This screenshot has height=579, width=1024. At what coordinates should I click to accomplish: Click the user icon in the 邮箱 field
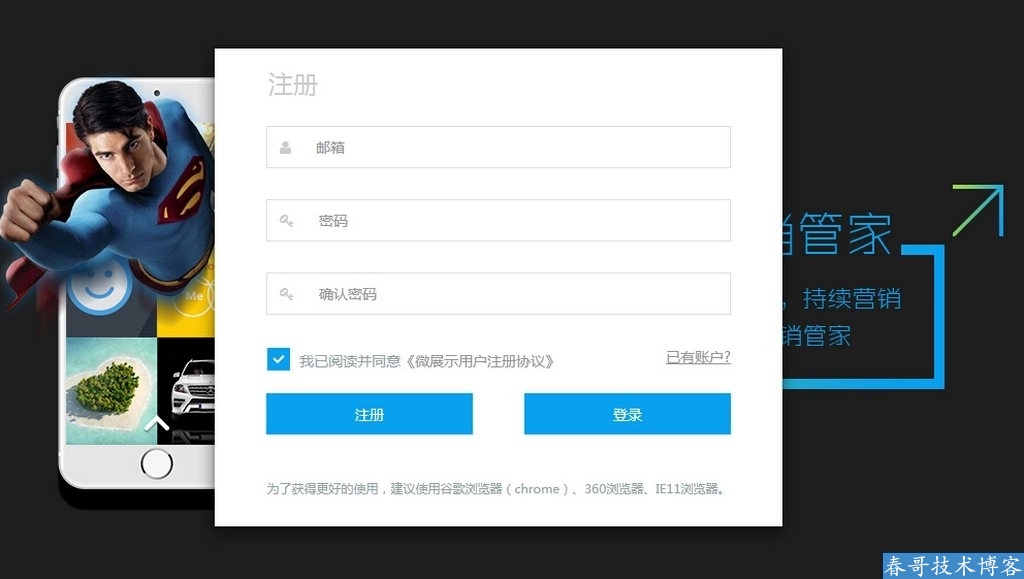click(285, 148)
